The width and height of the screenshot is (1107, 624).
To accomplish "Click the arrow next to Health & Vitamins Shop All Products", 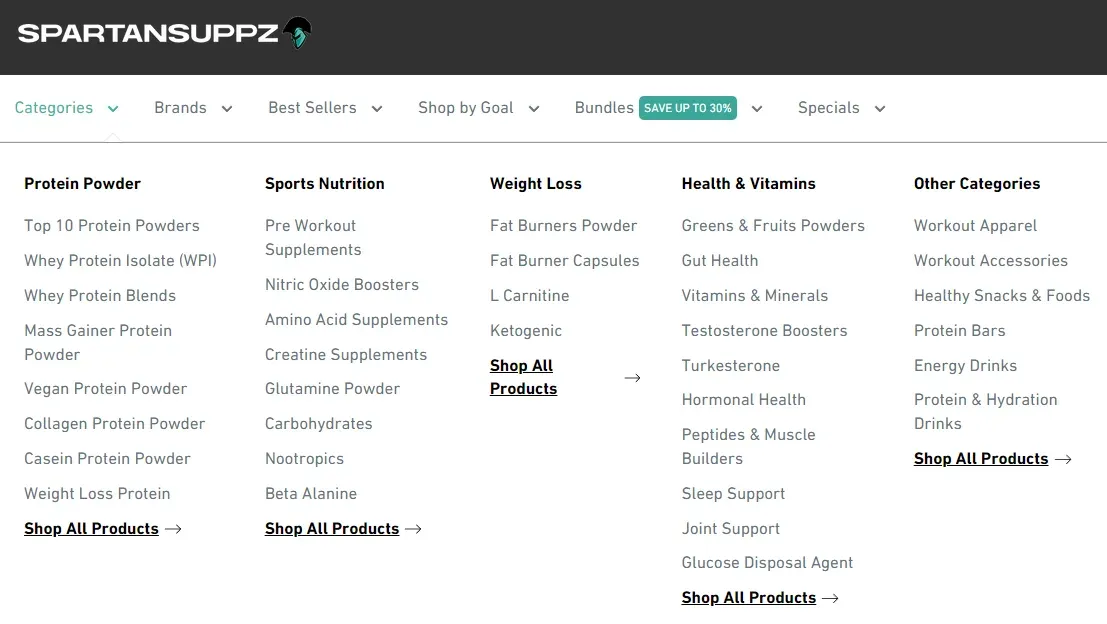I will point(829,597).
